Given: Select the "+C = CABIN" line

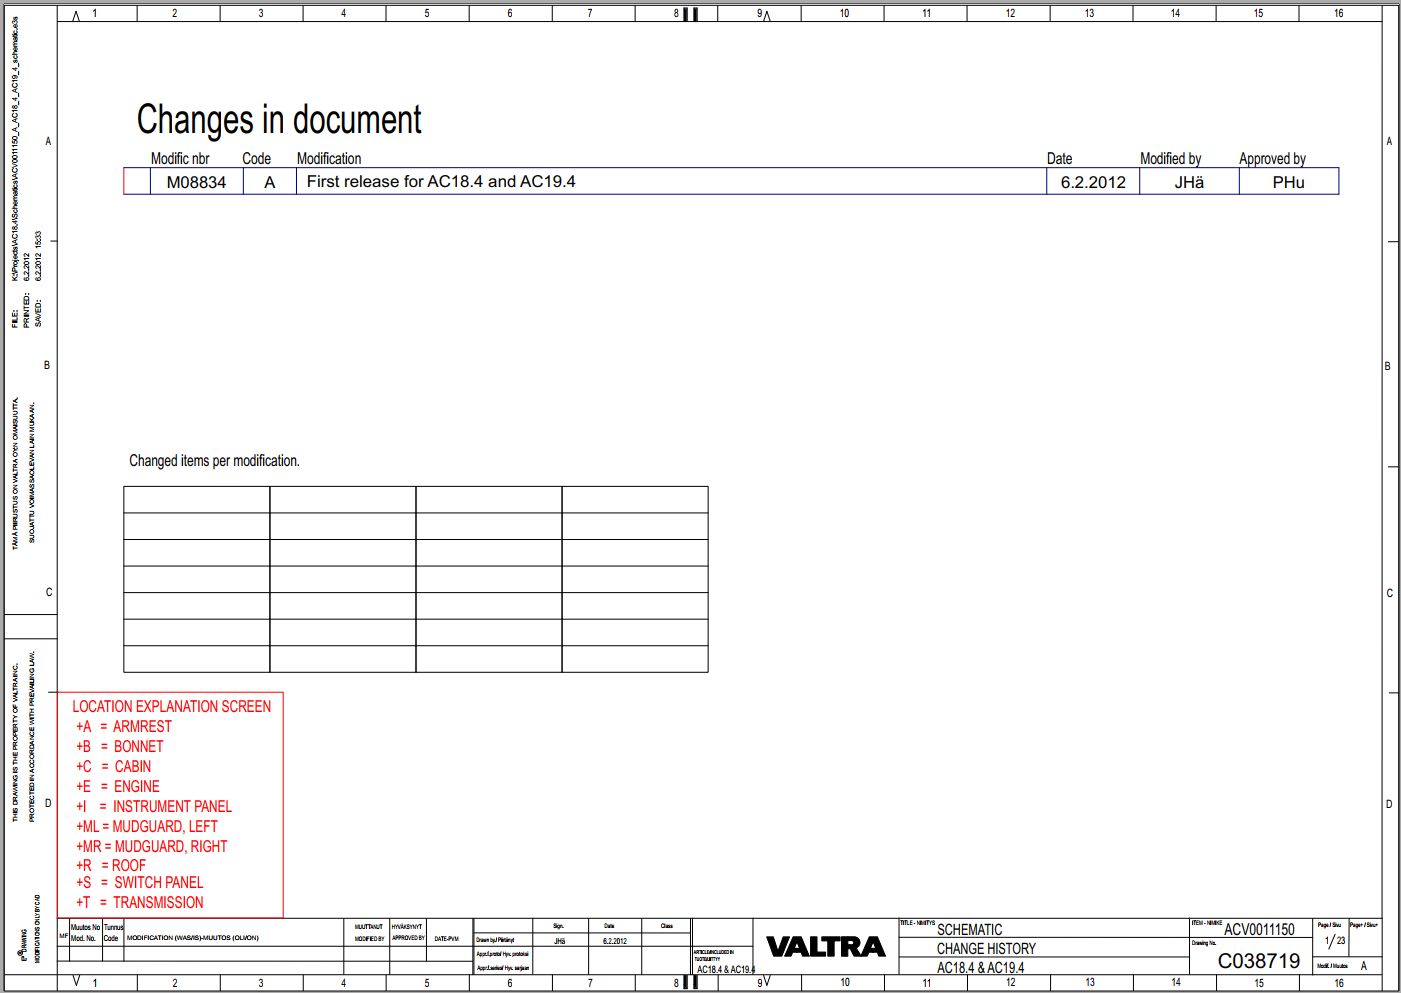Looking at the screenshot, I should click(114, 766).
